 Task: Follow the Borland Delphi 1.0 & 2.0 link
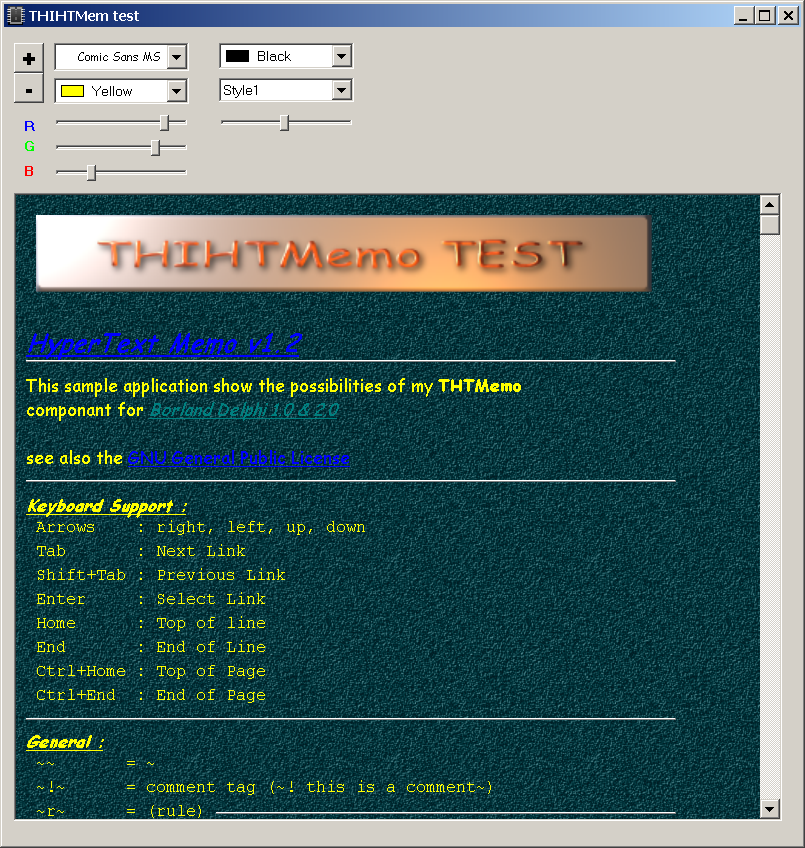point(244,410)
